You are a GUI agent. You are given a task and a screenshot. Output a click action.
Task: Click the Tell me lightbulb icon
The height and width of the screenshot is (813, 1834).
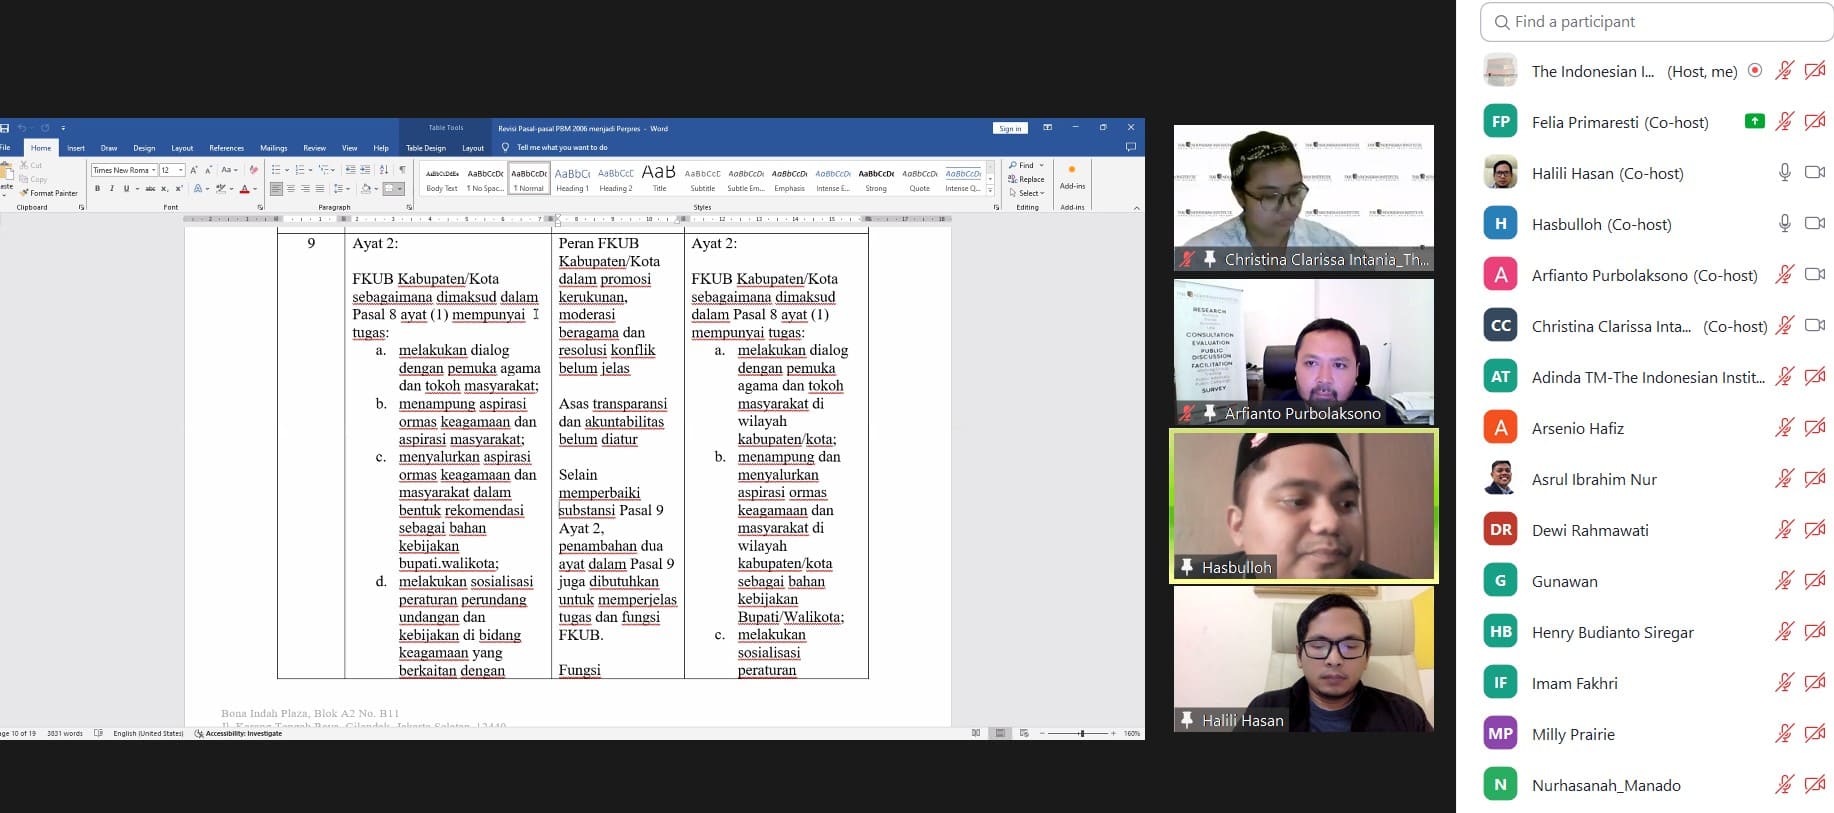(505, 147)
